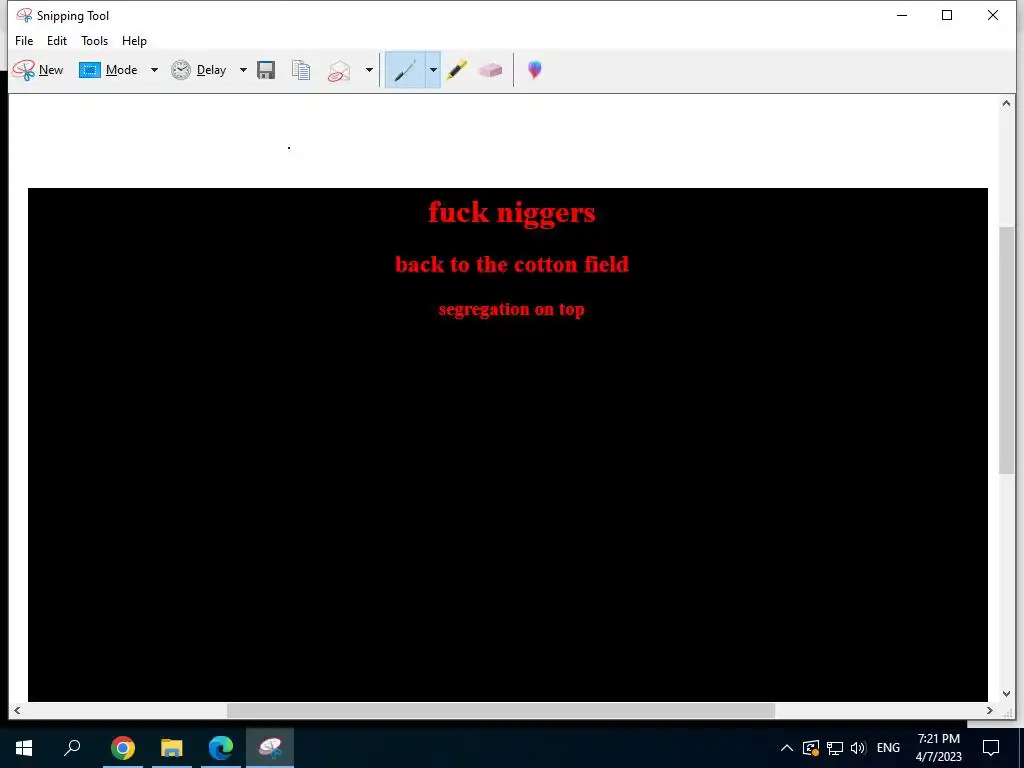The height and width of the screenshot is (768, 1024).
Task: Click the Delay clock button
Action: (199, 70)
